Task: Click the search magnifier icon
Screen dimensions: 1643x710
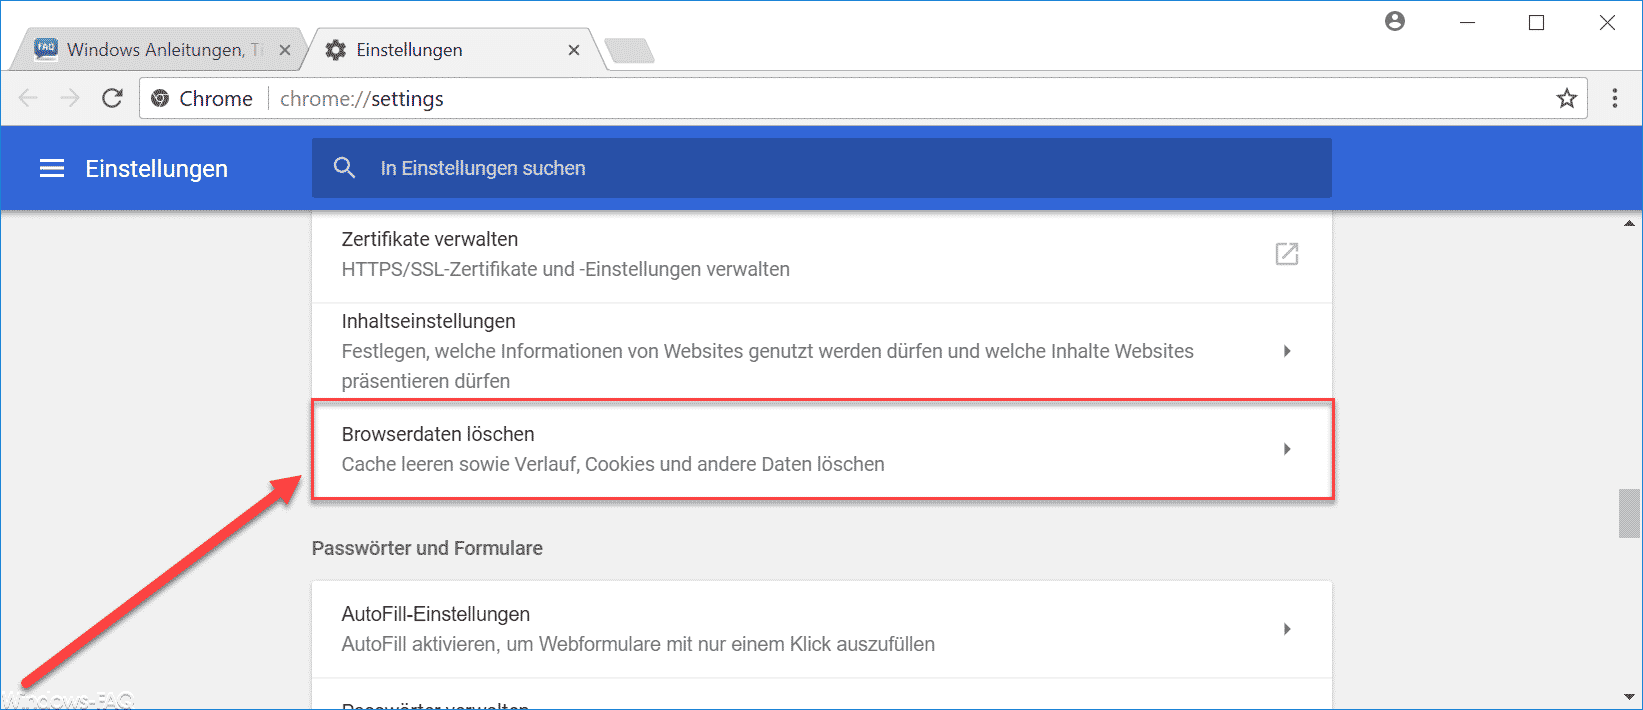Action: 344,168
